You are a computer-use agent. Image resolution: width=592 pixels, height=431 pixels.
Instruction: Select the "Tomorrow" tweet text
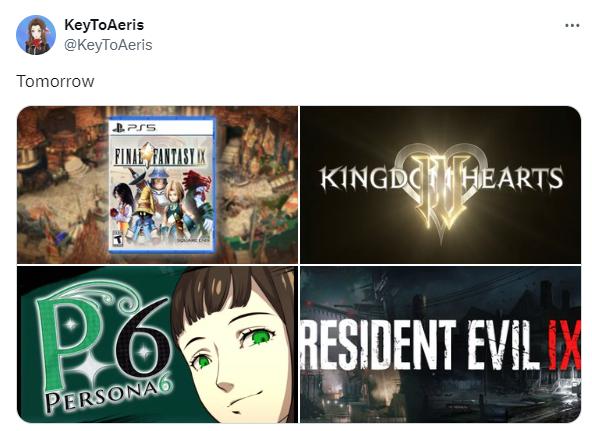55,81
